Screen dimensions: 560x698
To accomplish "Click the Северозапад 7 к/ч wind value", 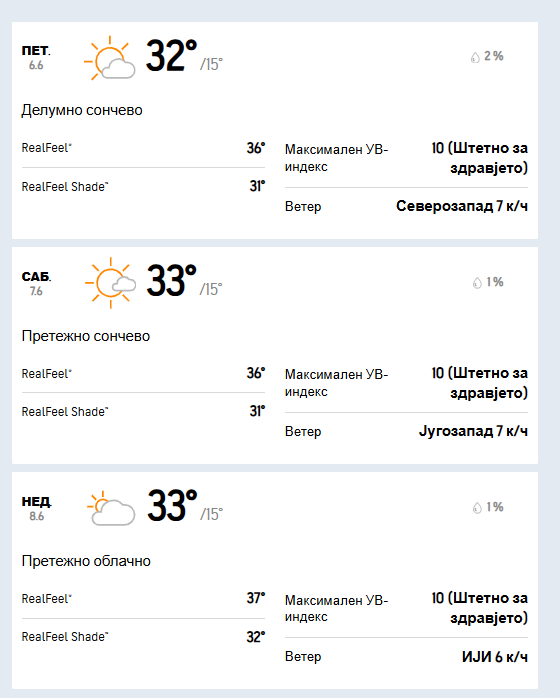I will (462, 206).
